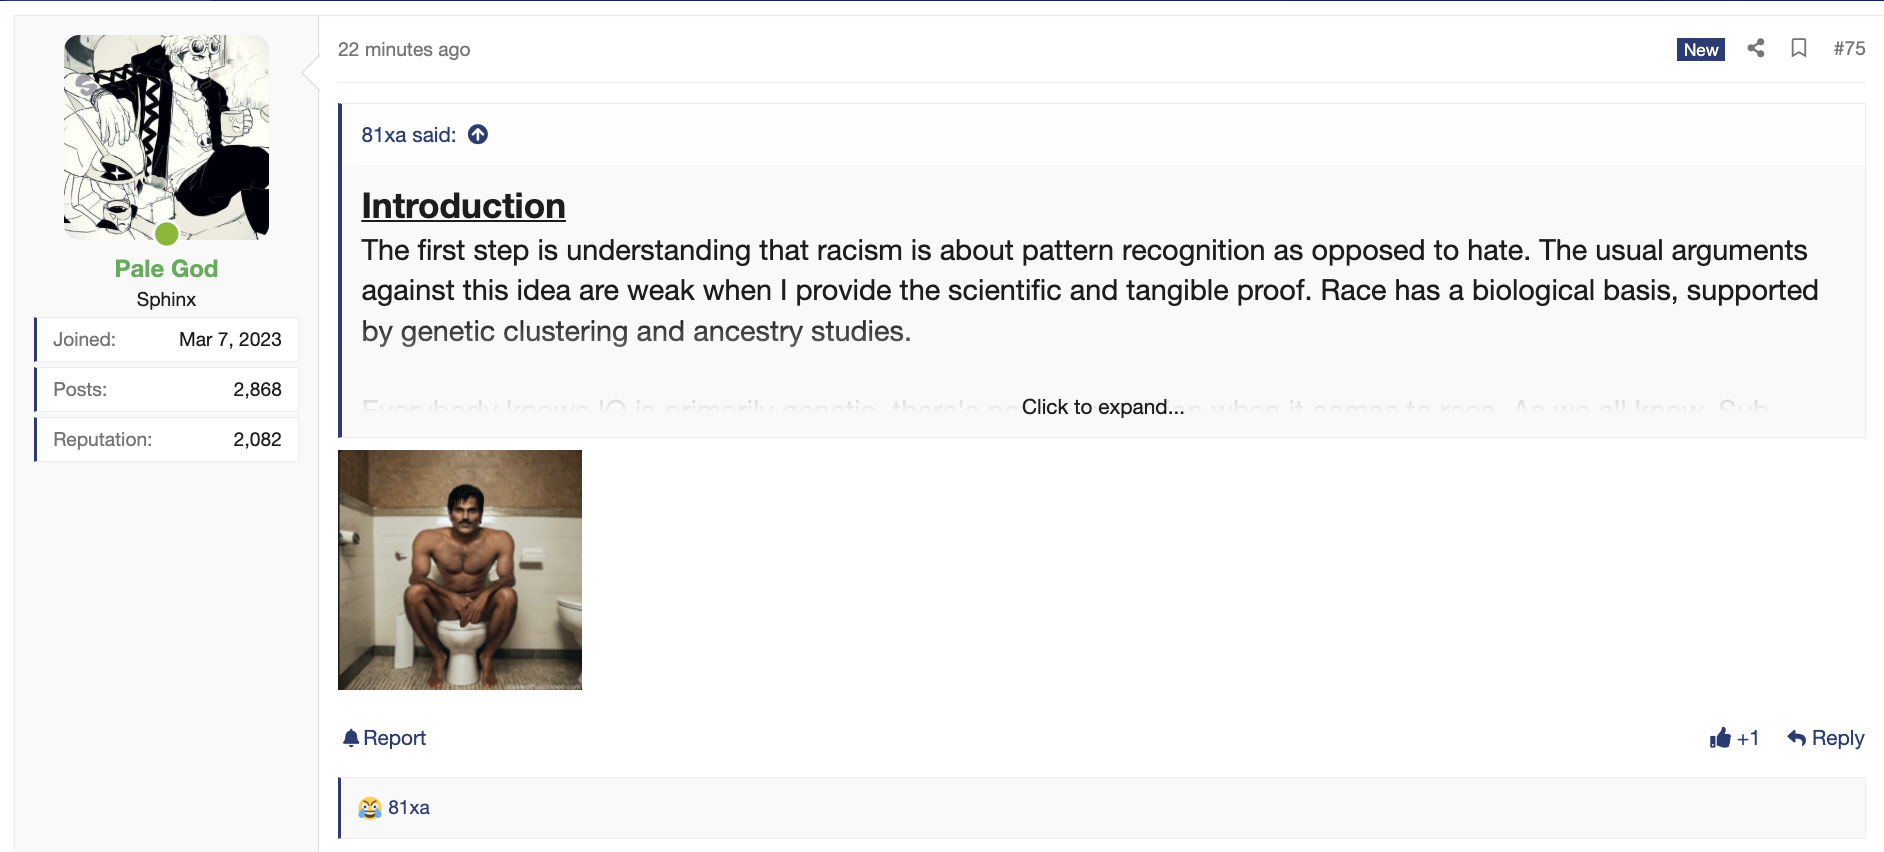Click the +1 like button text
The width and height of the screenshot is (1884, 852).
[x=1748, y=738]
